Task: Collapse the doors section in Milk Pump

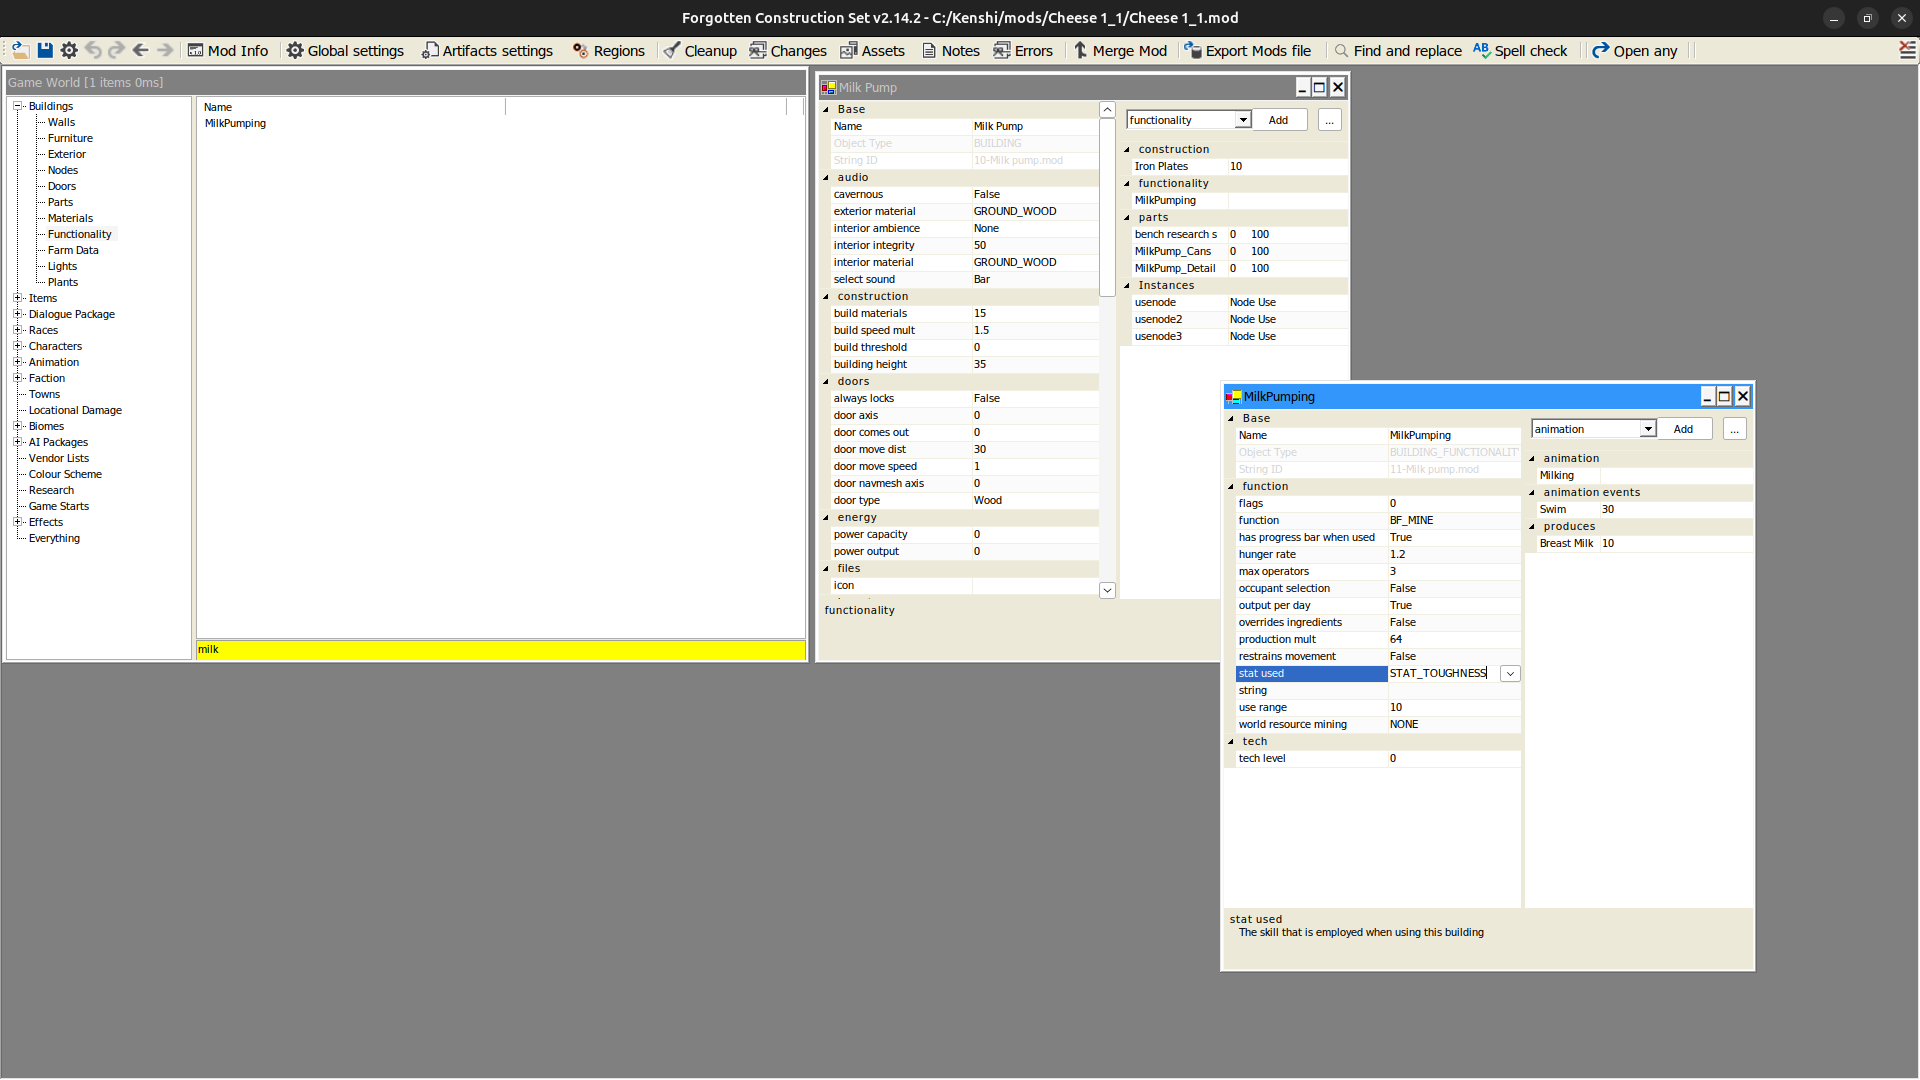Action: point(826,382)
